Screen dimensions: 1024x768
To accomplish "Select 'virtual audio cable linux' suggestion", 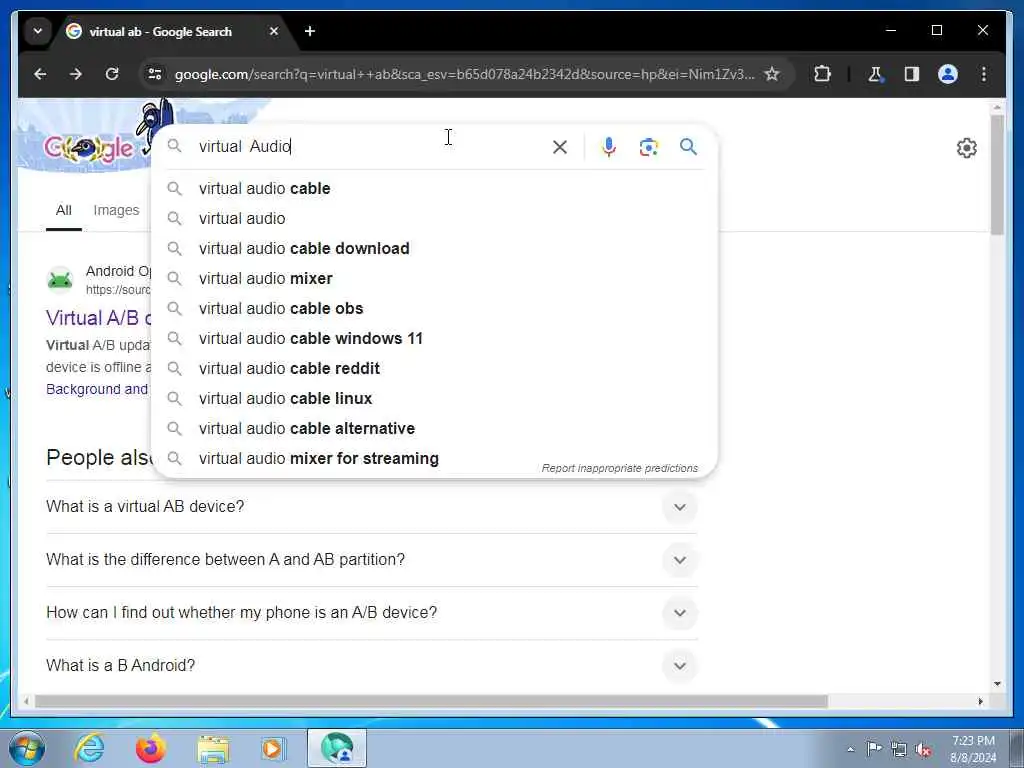I will coord(434,399).
